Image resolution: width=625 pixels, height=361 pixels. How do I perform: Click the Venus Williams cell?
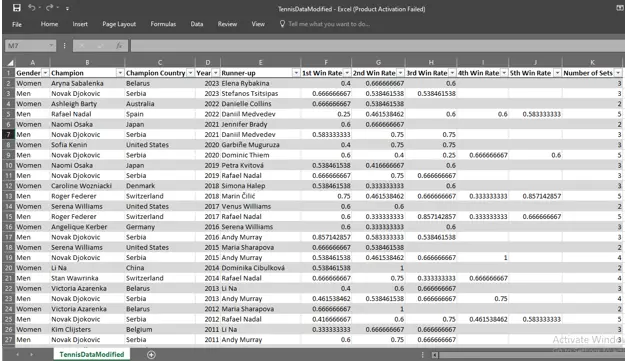[x=260, y=206]
